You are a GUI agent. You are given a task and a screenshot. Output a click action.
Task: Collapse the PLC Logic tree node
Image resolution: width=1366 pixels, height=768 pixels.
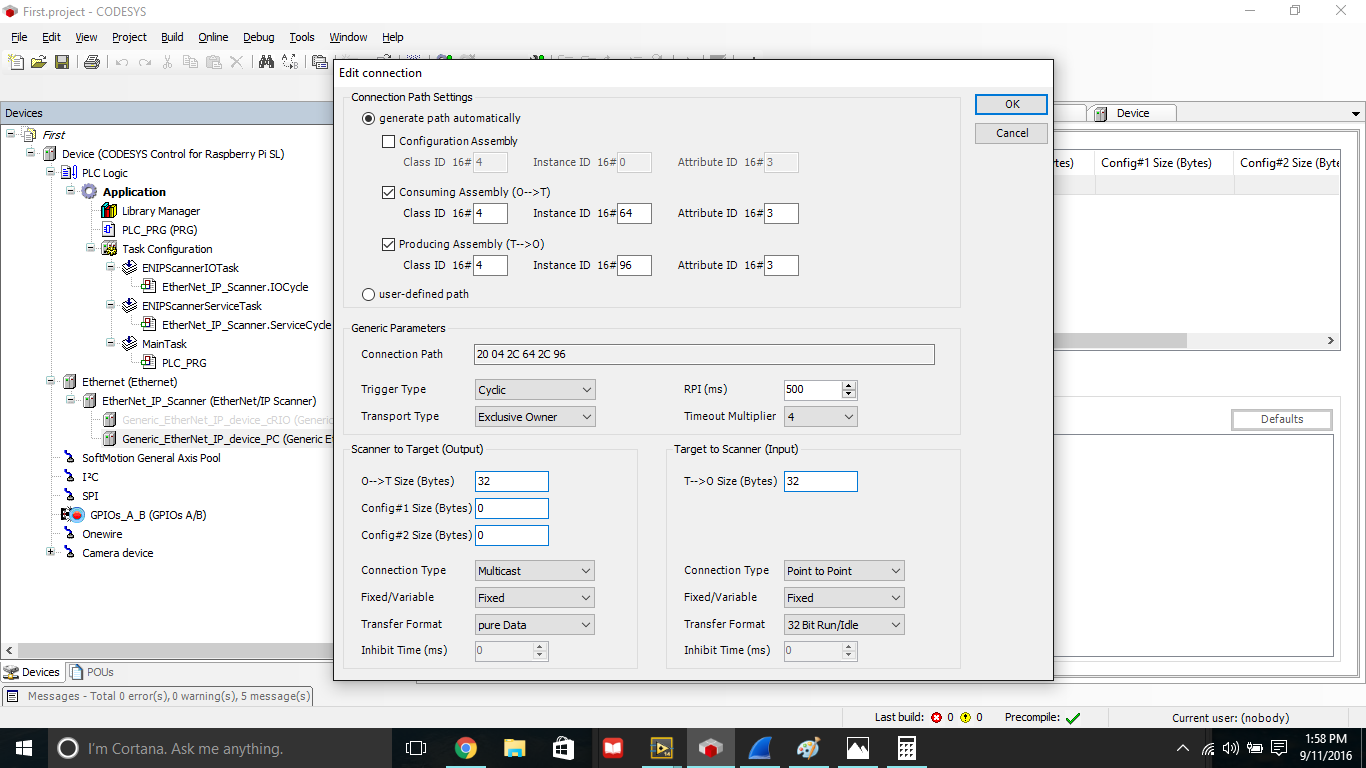tap(51, 173)
